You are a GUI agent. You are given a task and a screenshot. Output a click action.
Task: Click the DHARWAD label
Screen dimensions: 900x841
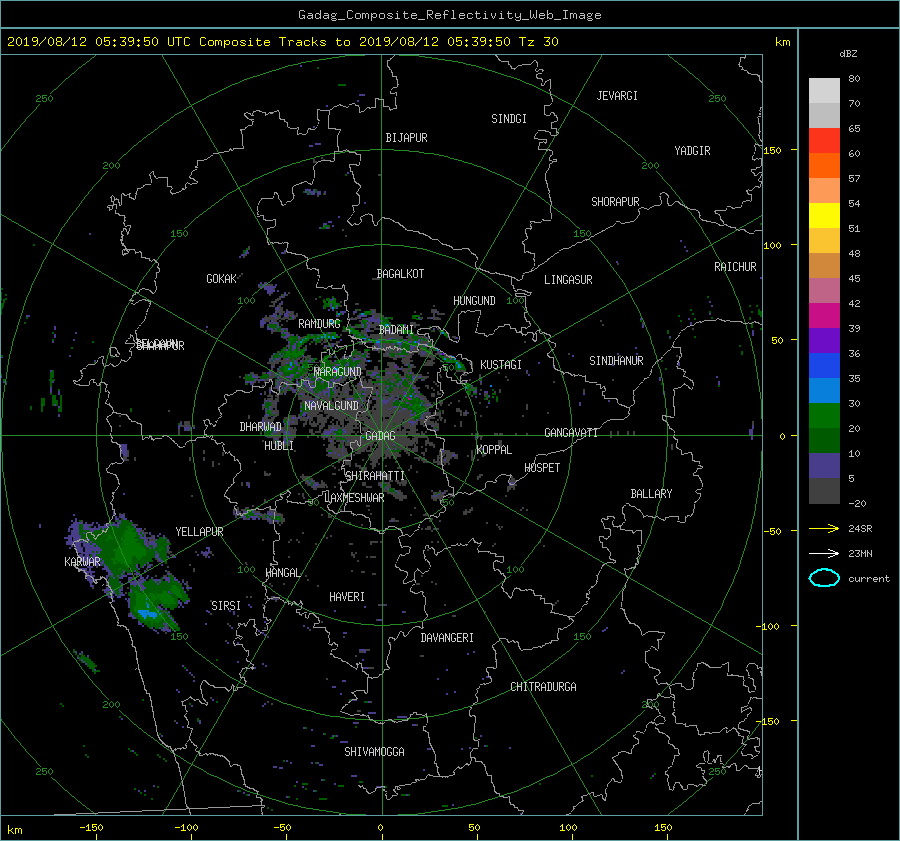260,427
